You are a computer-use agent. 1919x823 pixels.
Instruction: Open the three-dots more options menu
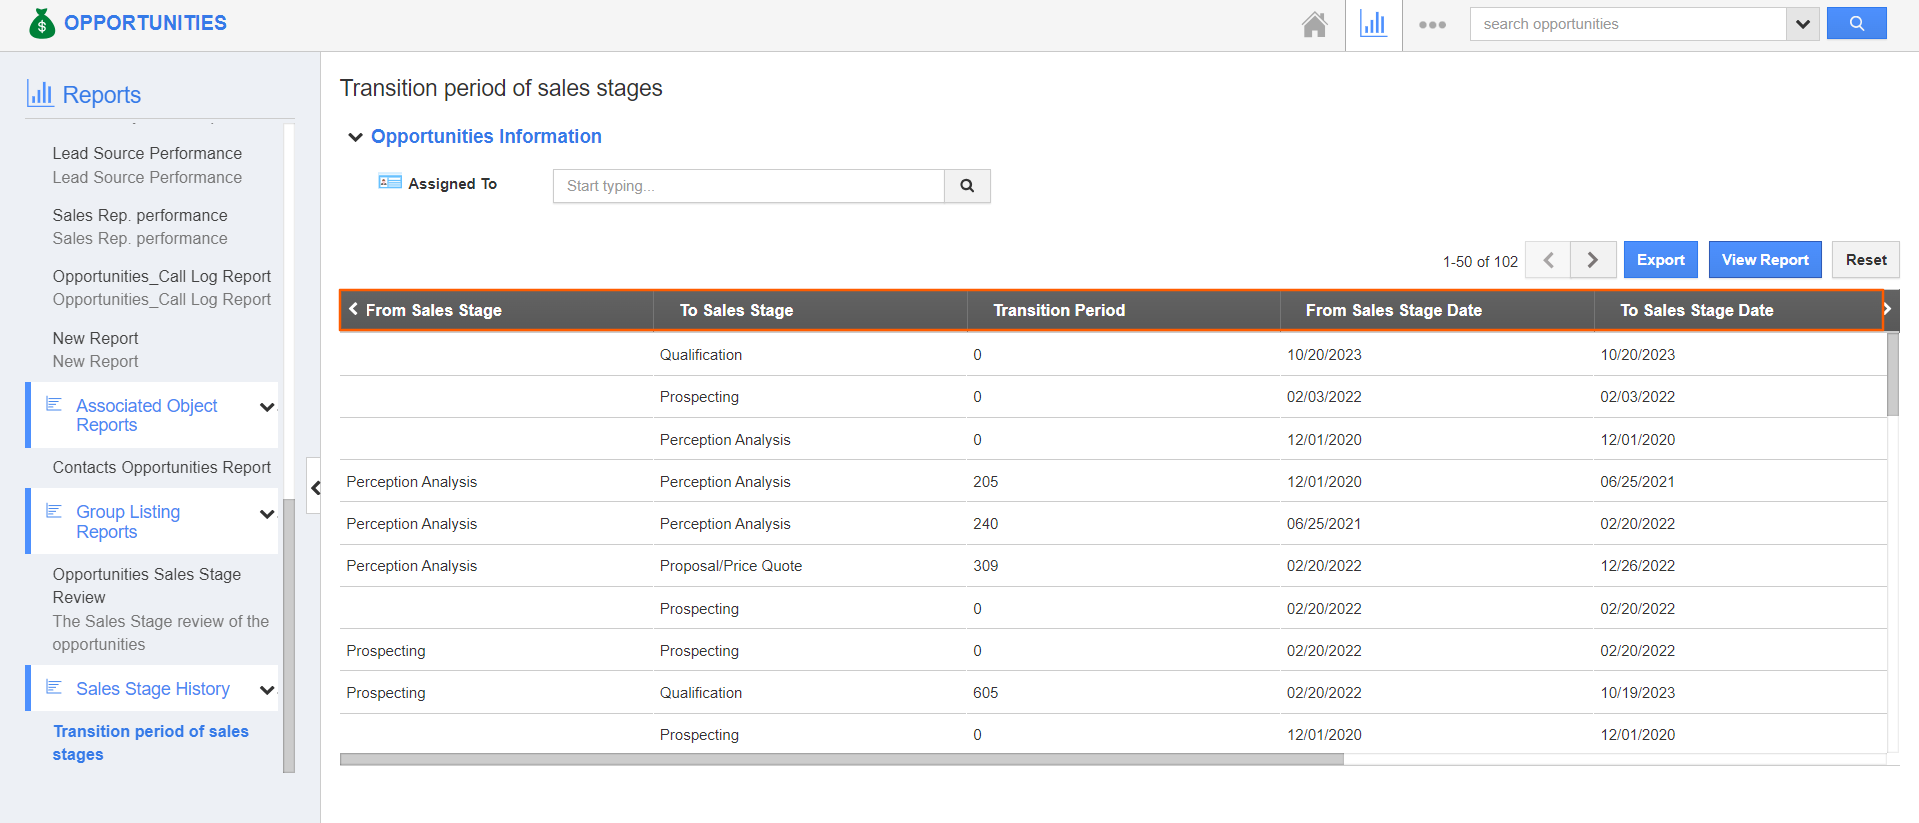(x=1432, y=25)
